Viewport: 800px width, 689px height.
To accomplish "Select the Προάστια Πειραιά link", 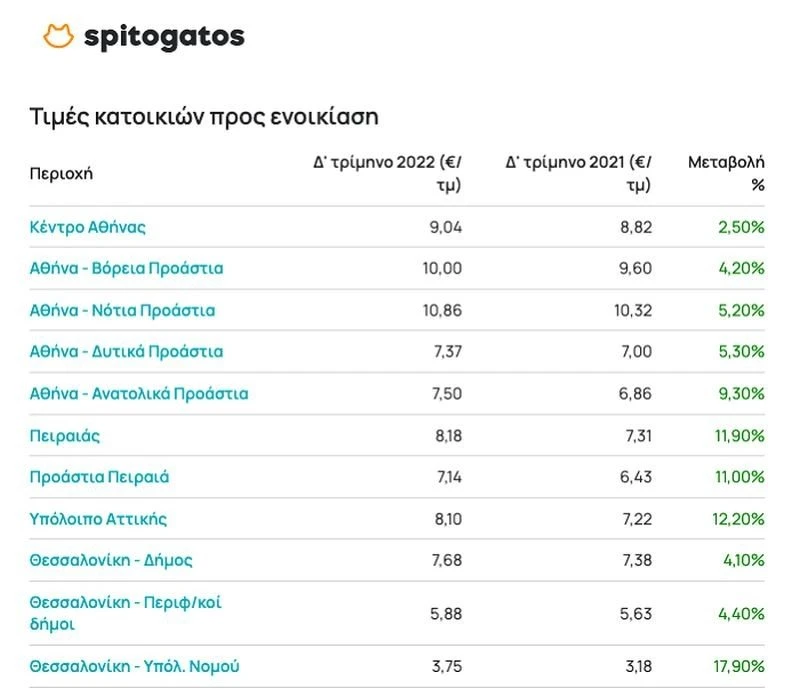I will click(x=99, y=476).
